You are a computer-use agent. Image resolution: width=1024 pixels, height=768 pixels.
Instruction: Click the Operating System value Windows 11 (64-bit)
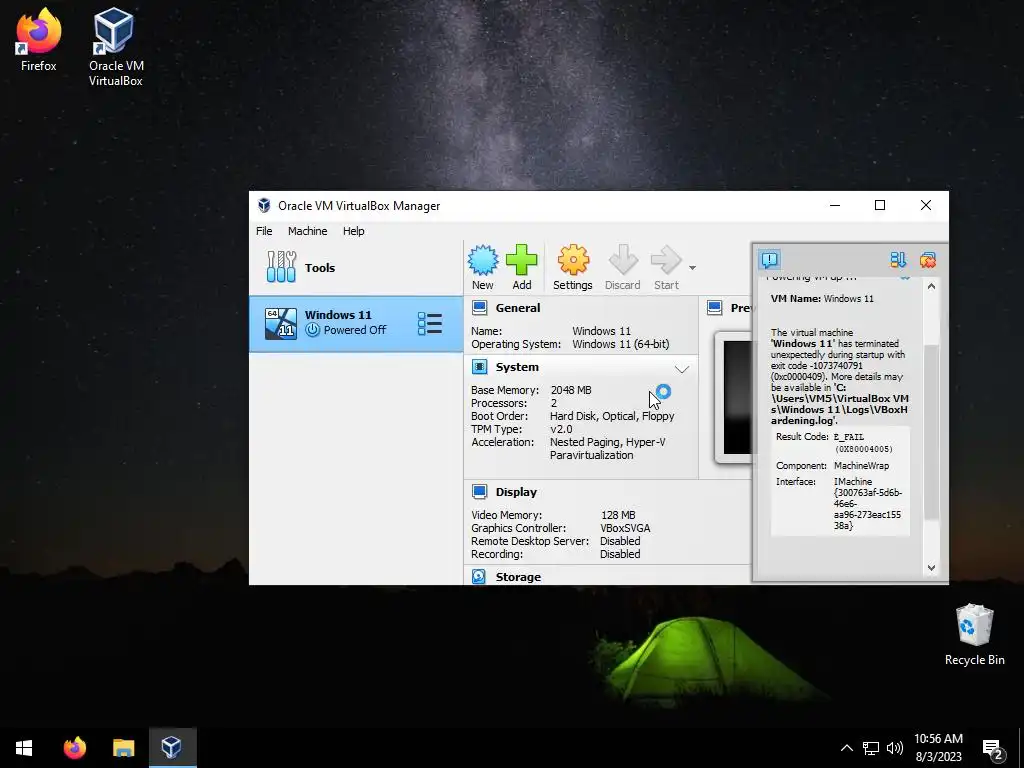(x=620, y=344)
